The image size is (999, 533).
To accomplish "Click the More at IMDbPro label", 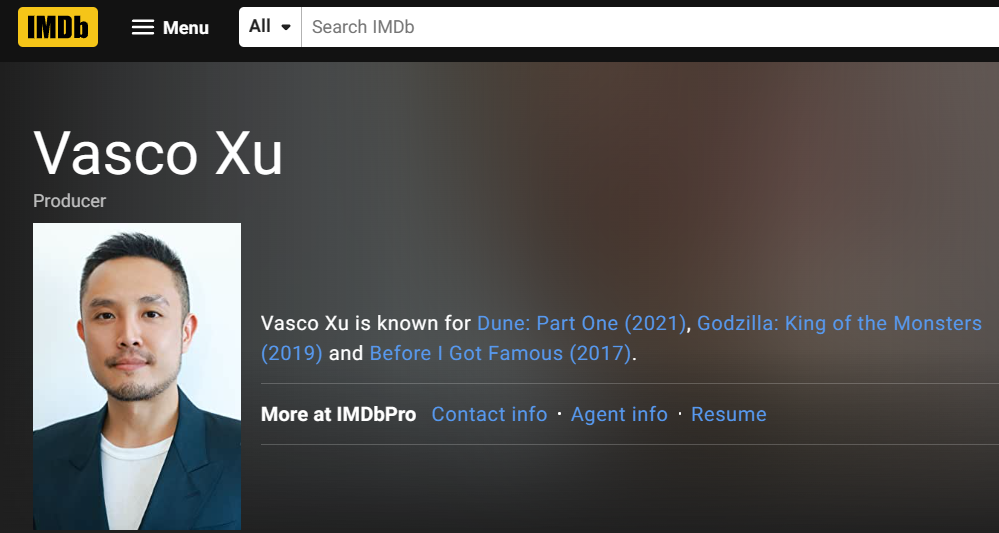I will tap(338, 414).
